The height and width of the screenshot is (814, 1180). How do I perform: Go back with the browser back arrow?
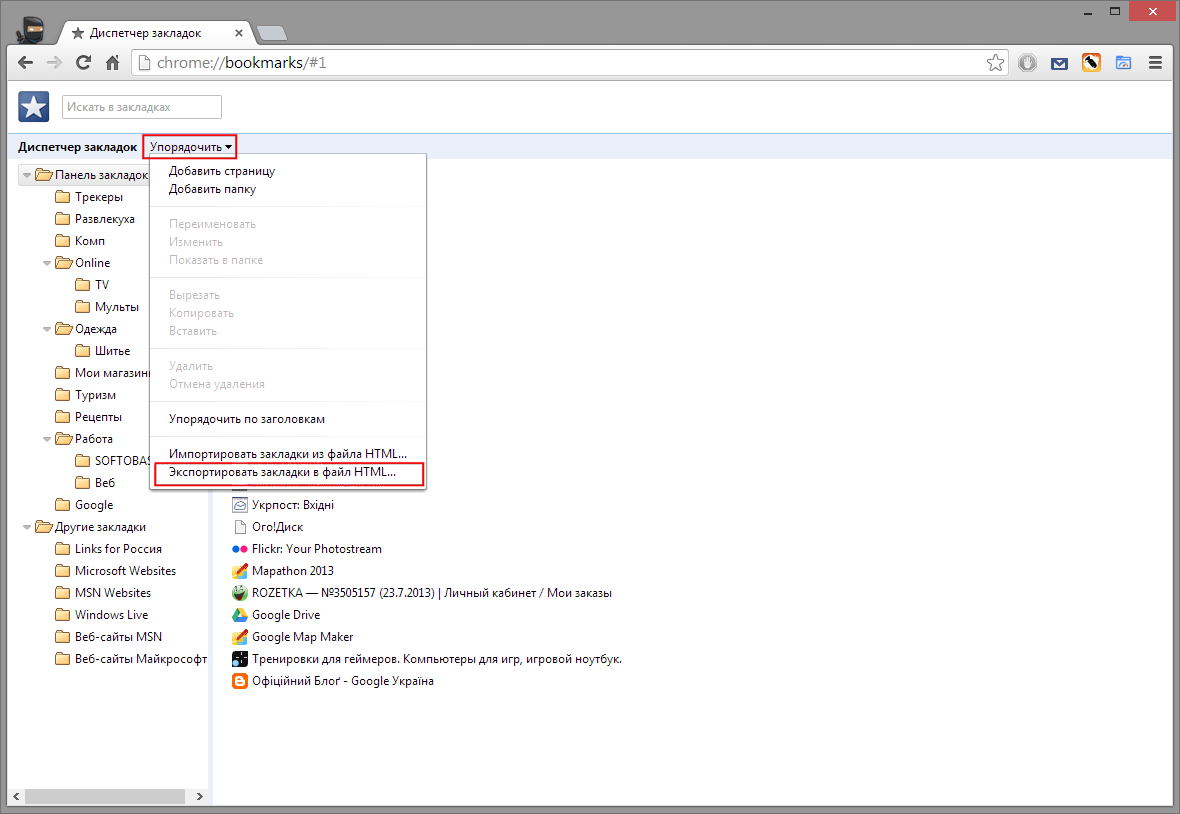26,63
